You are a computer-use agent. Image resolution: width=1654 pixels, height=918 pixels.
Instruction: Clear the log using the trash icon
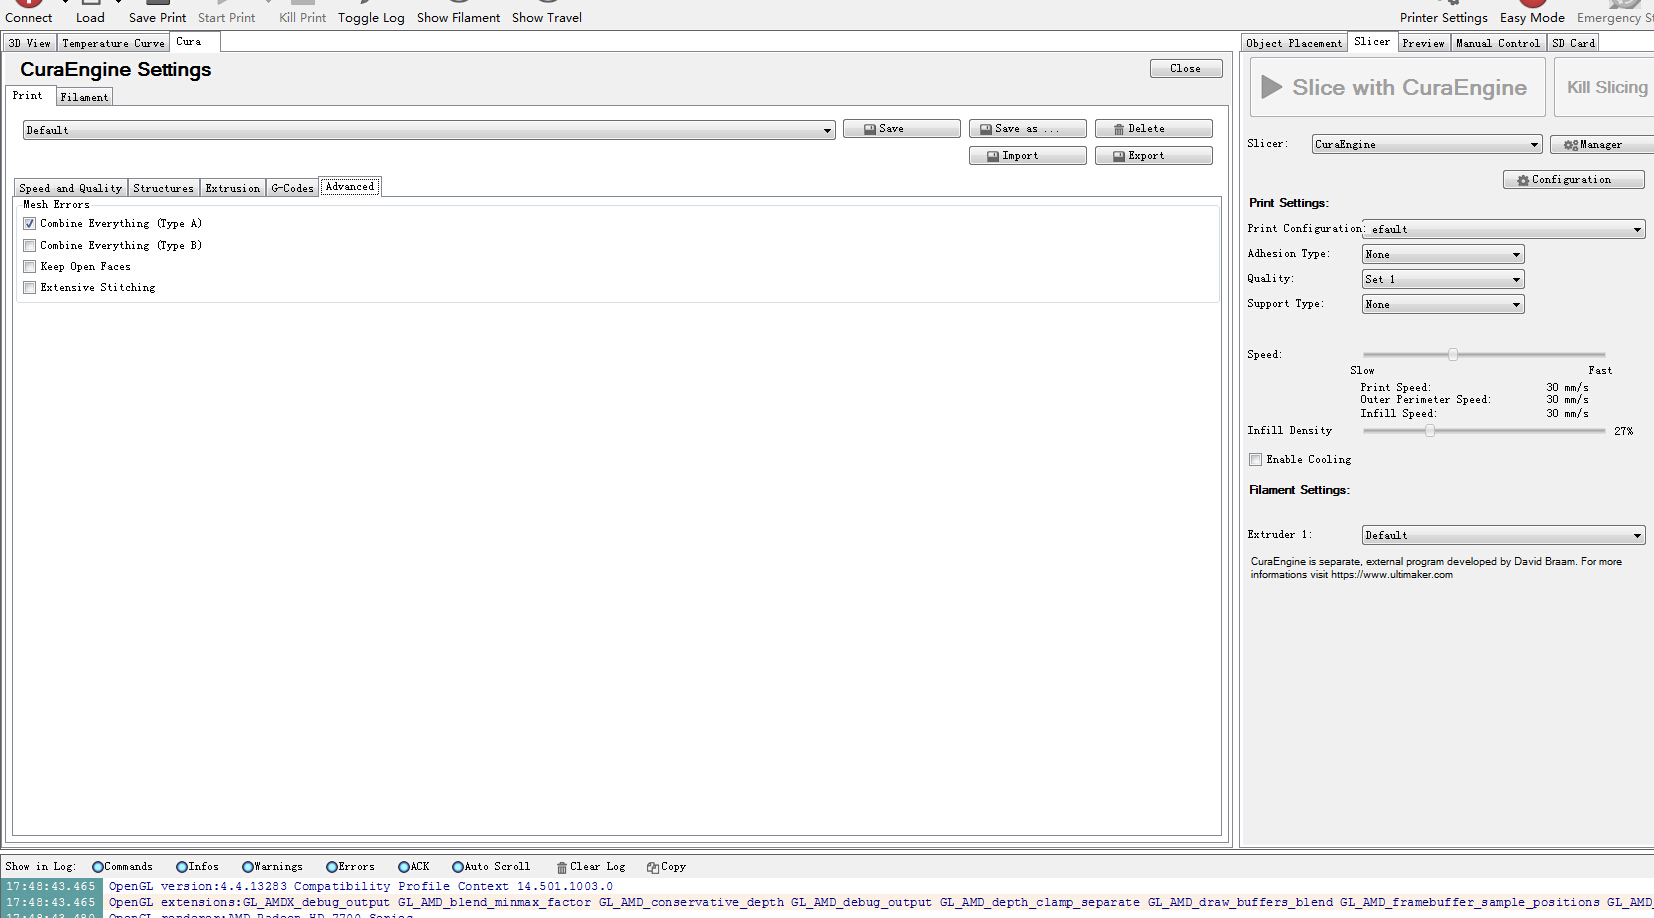(590, 867)
